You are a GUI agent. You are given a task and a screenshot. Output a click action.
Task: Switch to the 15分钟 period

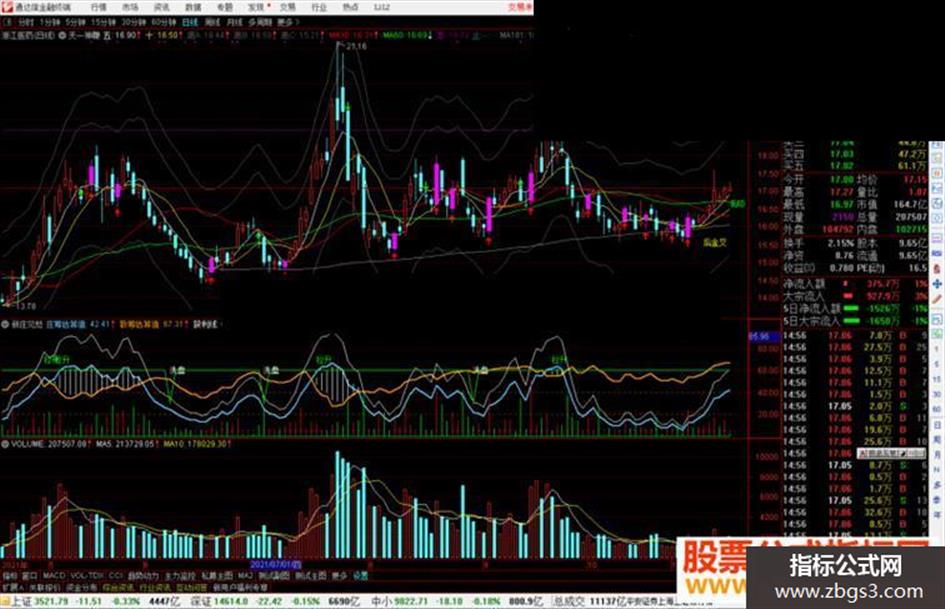103,22
